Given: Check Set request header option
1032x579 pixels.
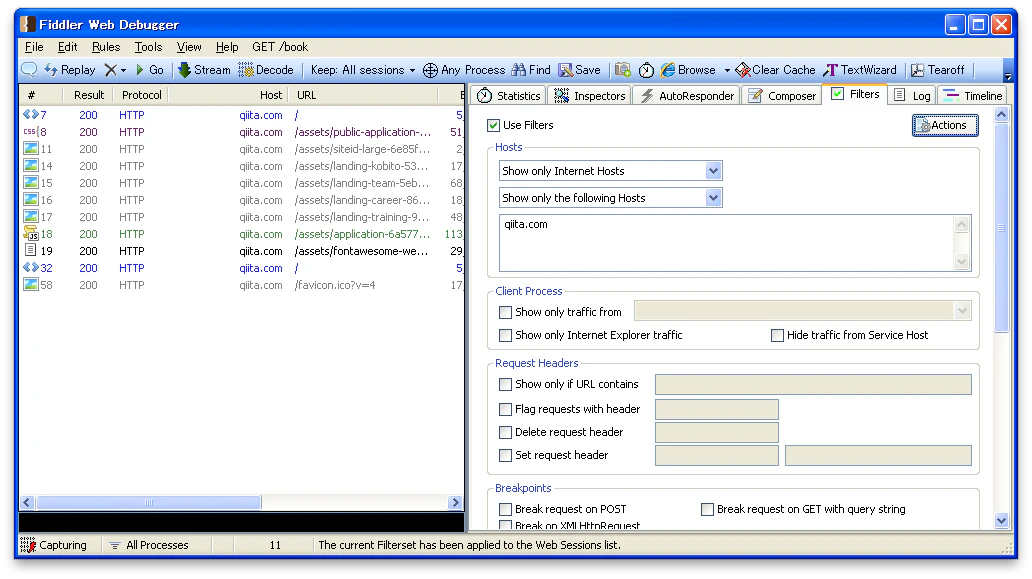Looking at the screenshot, I should click(x=505, y=455).
